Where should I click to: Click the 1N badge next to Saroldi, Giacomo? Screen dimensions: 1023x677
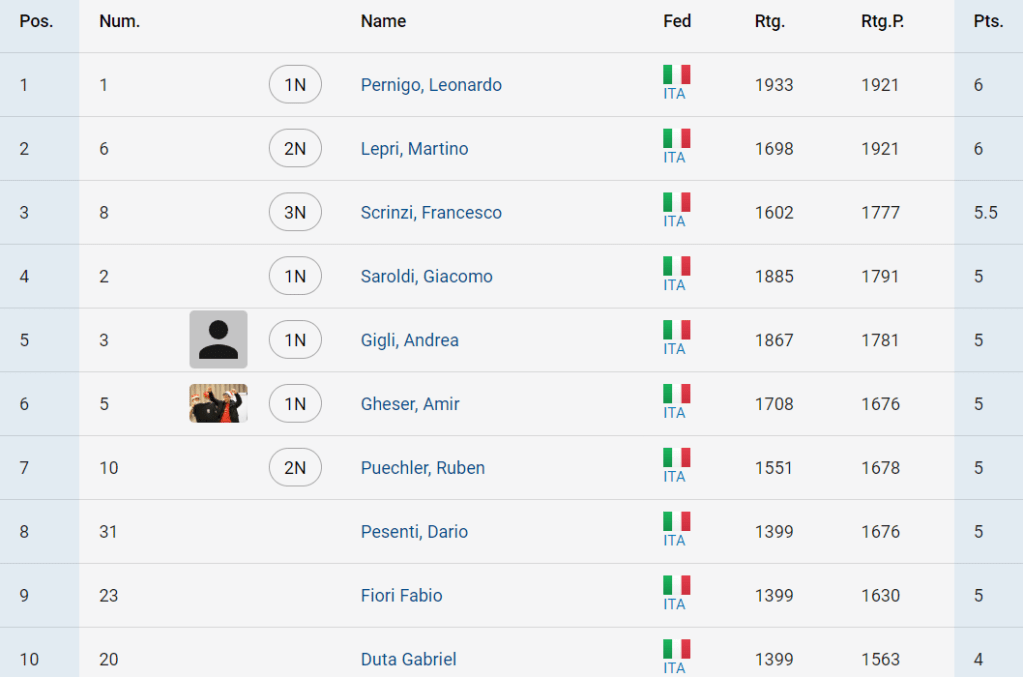(295, 277)
